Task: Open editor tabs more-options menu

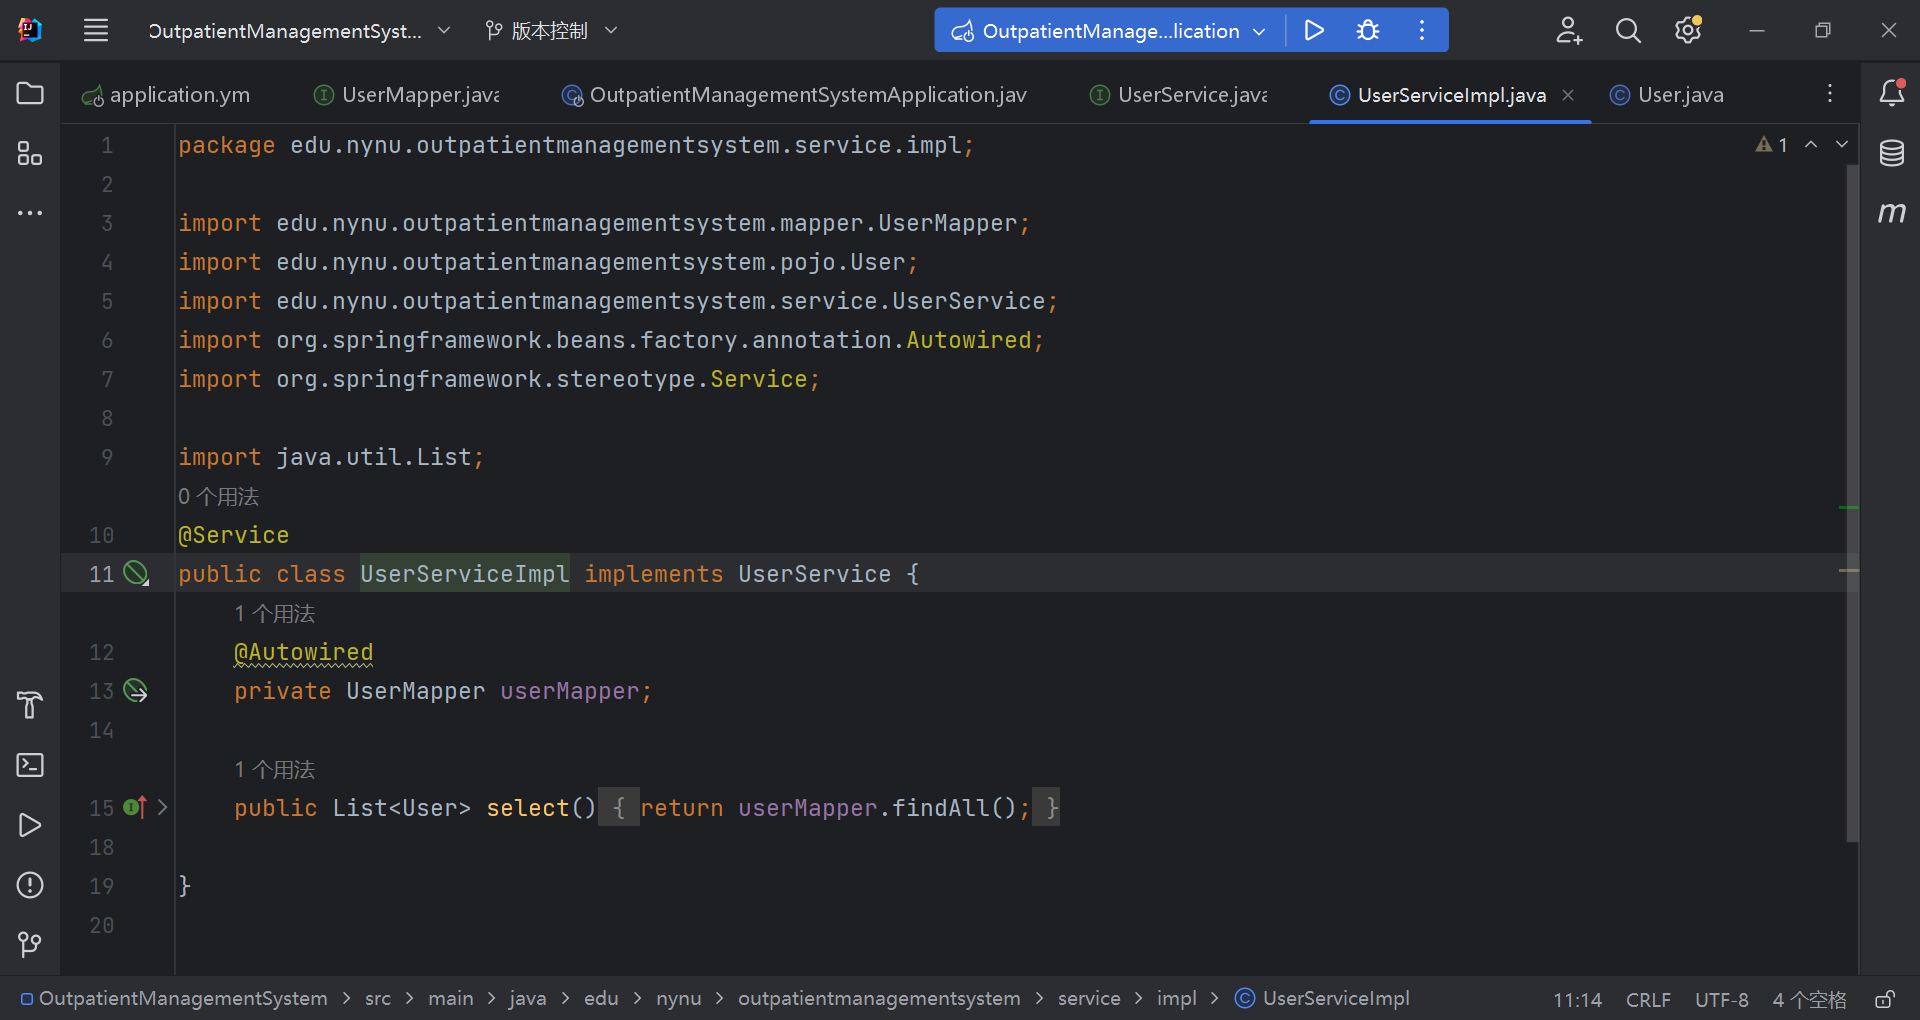Action: (1830, 94)
